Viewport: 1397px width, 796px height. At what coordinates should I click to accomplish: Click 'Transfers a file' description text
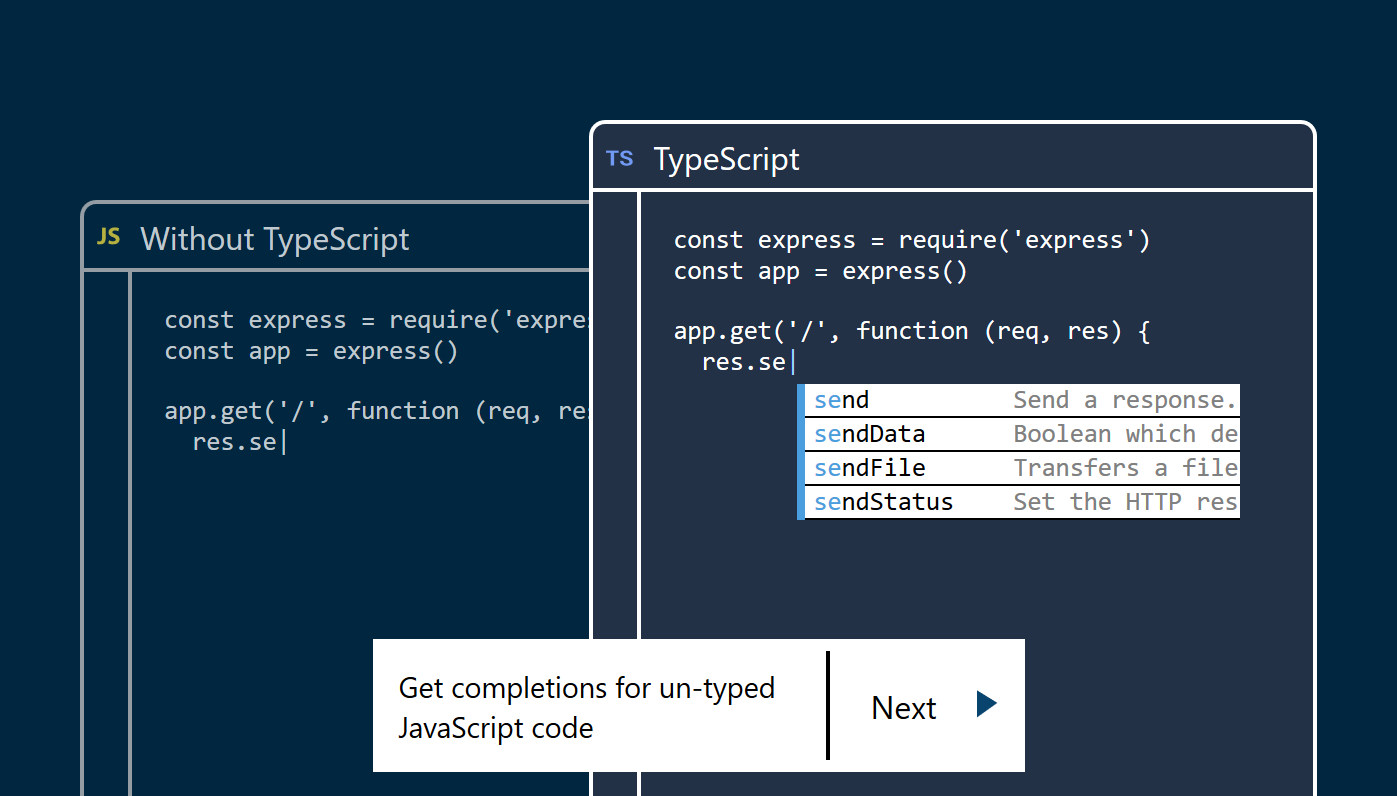(x=1126, y=468)
